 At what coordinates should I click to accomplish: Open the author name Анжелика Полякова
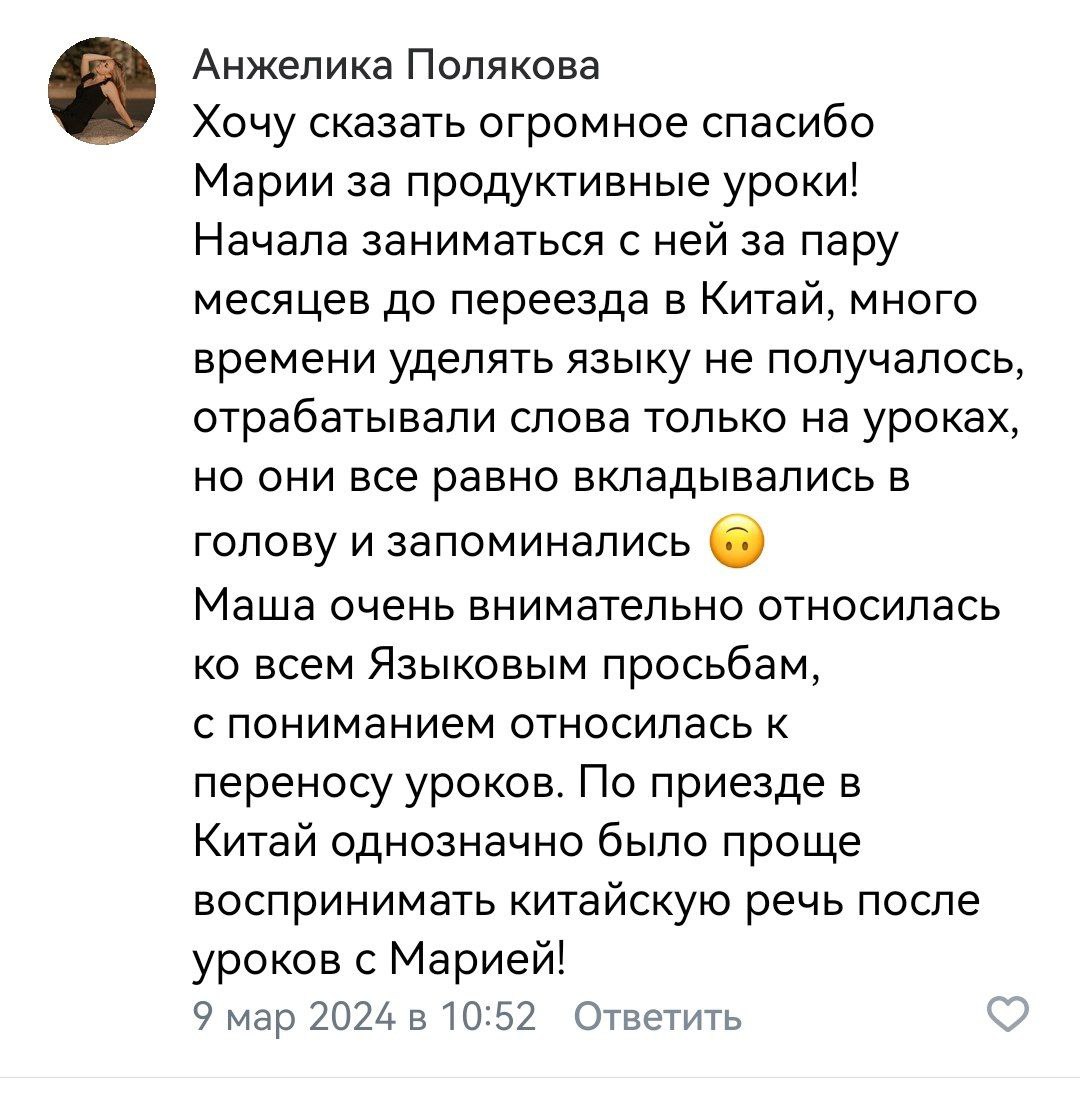[x=396, y=66]
